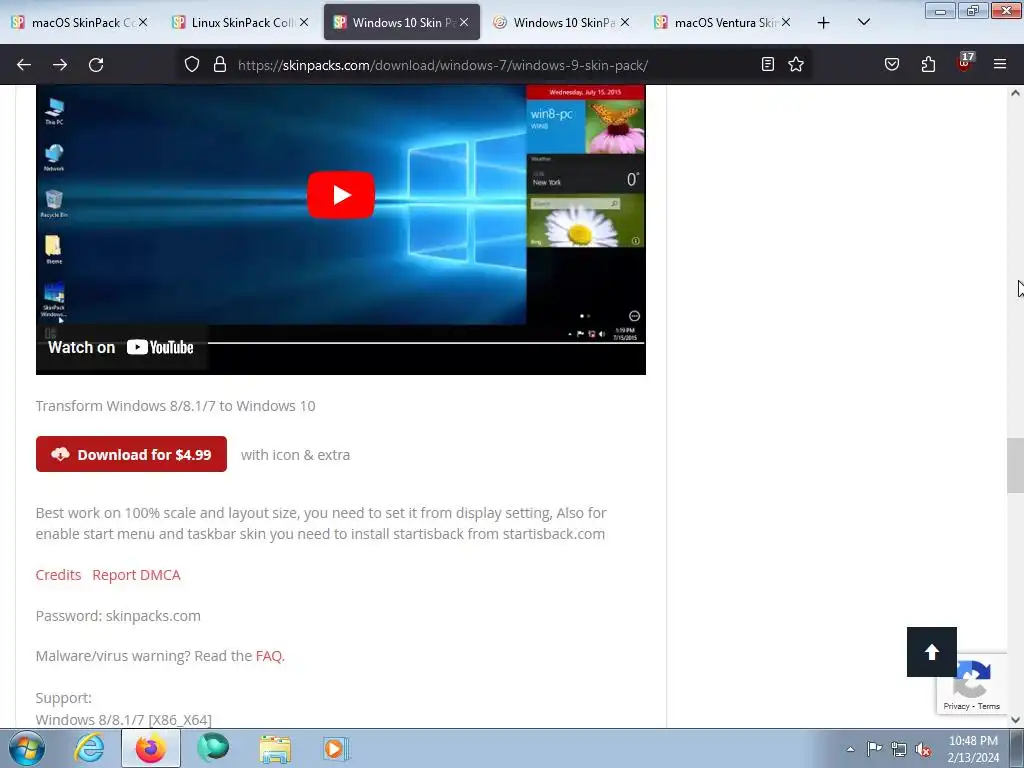Switch to macOS SkinPack tab
The image size is (1024, 768).
(80, 23)
